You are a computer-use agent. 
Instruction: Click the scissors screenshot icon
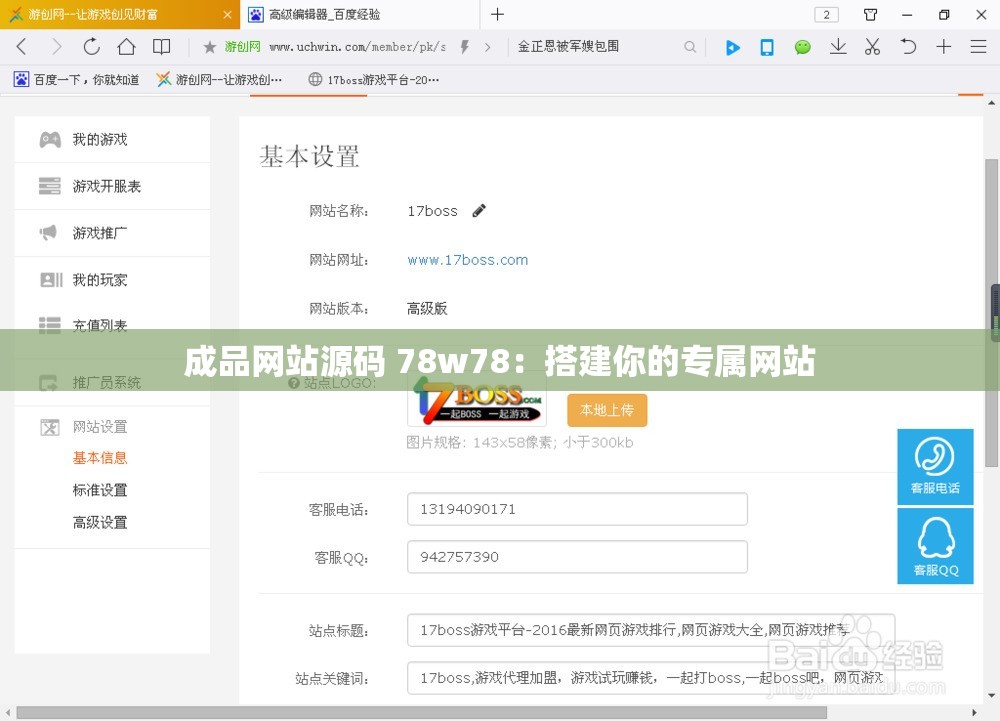[x=872, y=47]
